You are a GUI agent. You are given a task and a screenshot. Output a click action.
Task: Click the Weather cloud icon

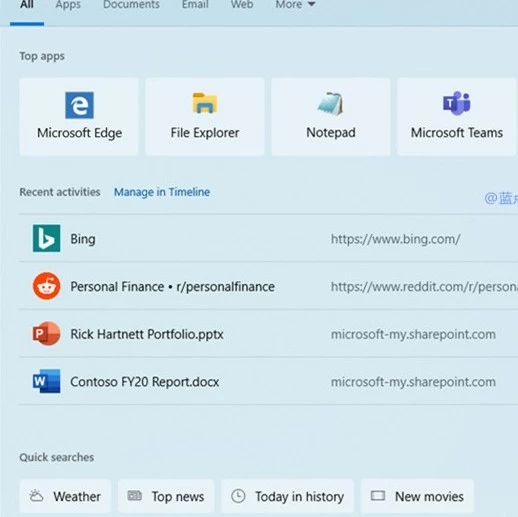[x=36, y=496]
